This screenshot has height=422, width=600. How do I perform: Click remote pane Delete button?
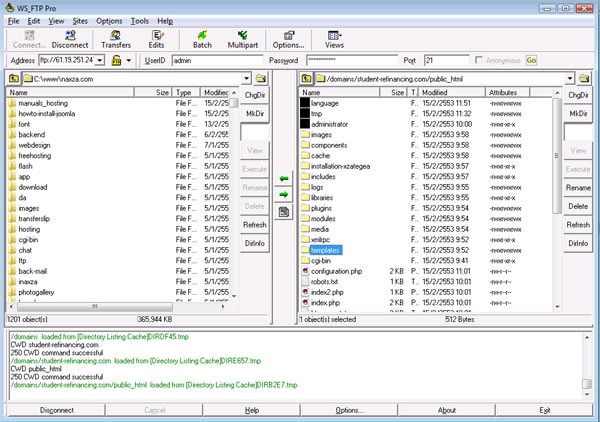pos(578,206)
